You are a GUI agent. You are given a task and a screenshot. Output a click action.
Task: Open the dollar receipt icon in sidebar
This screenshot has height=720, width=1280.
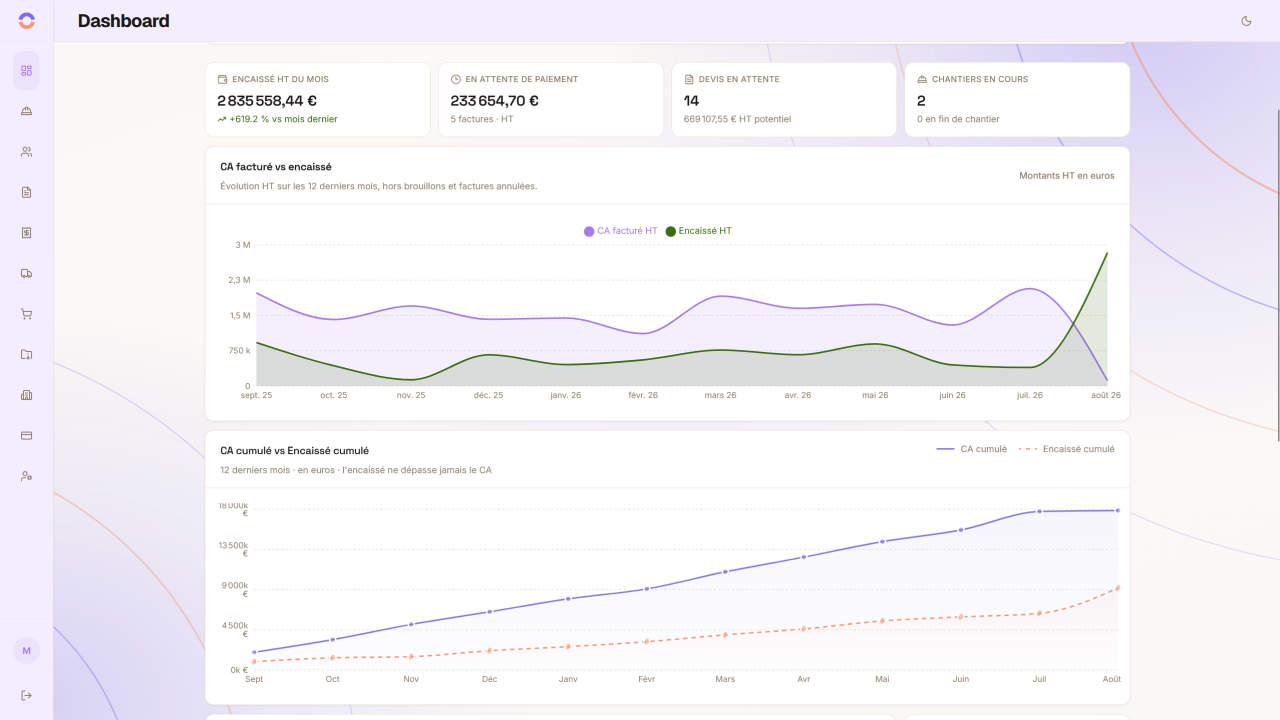coord(27,233)
